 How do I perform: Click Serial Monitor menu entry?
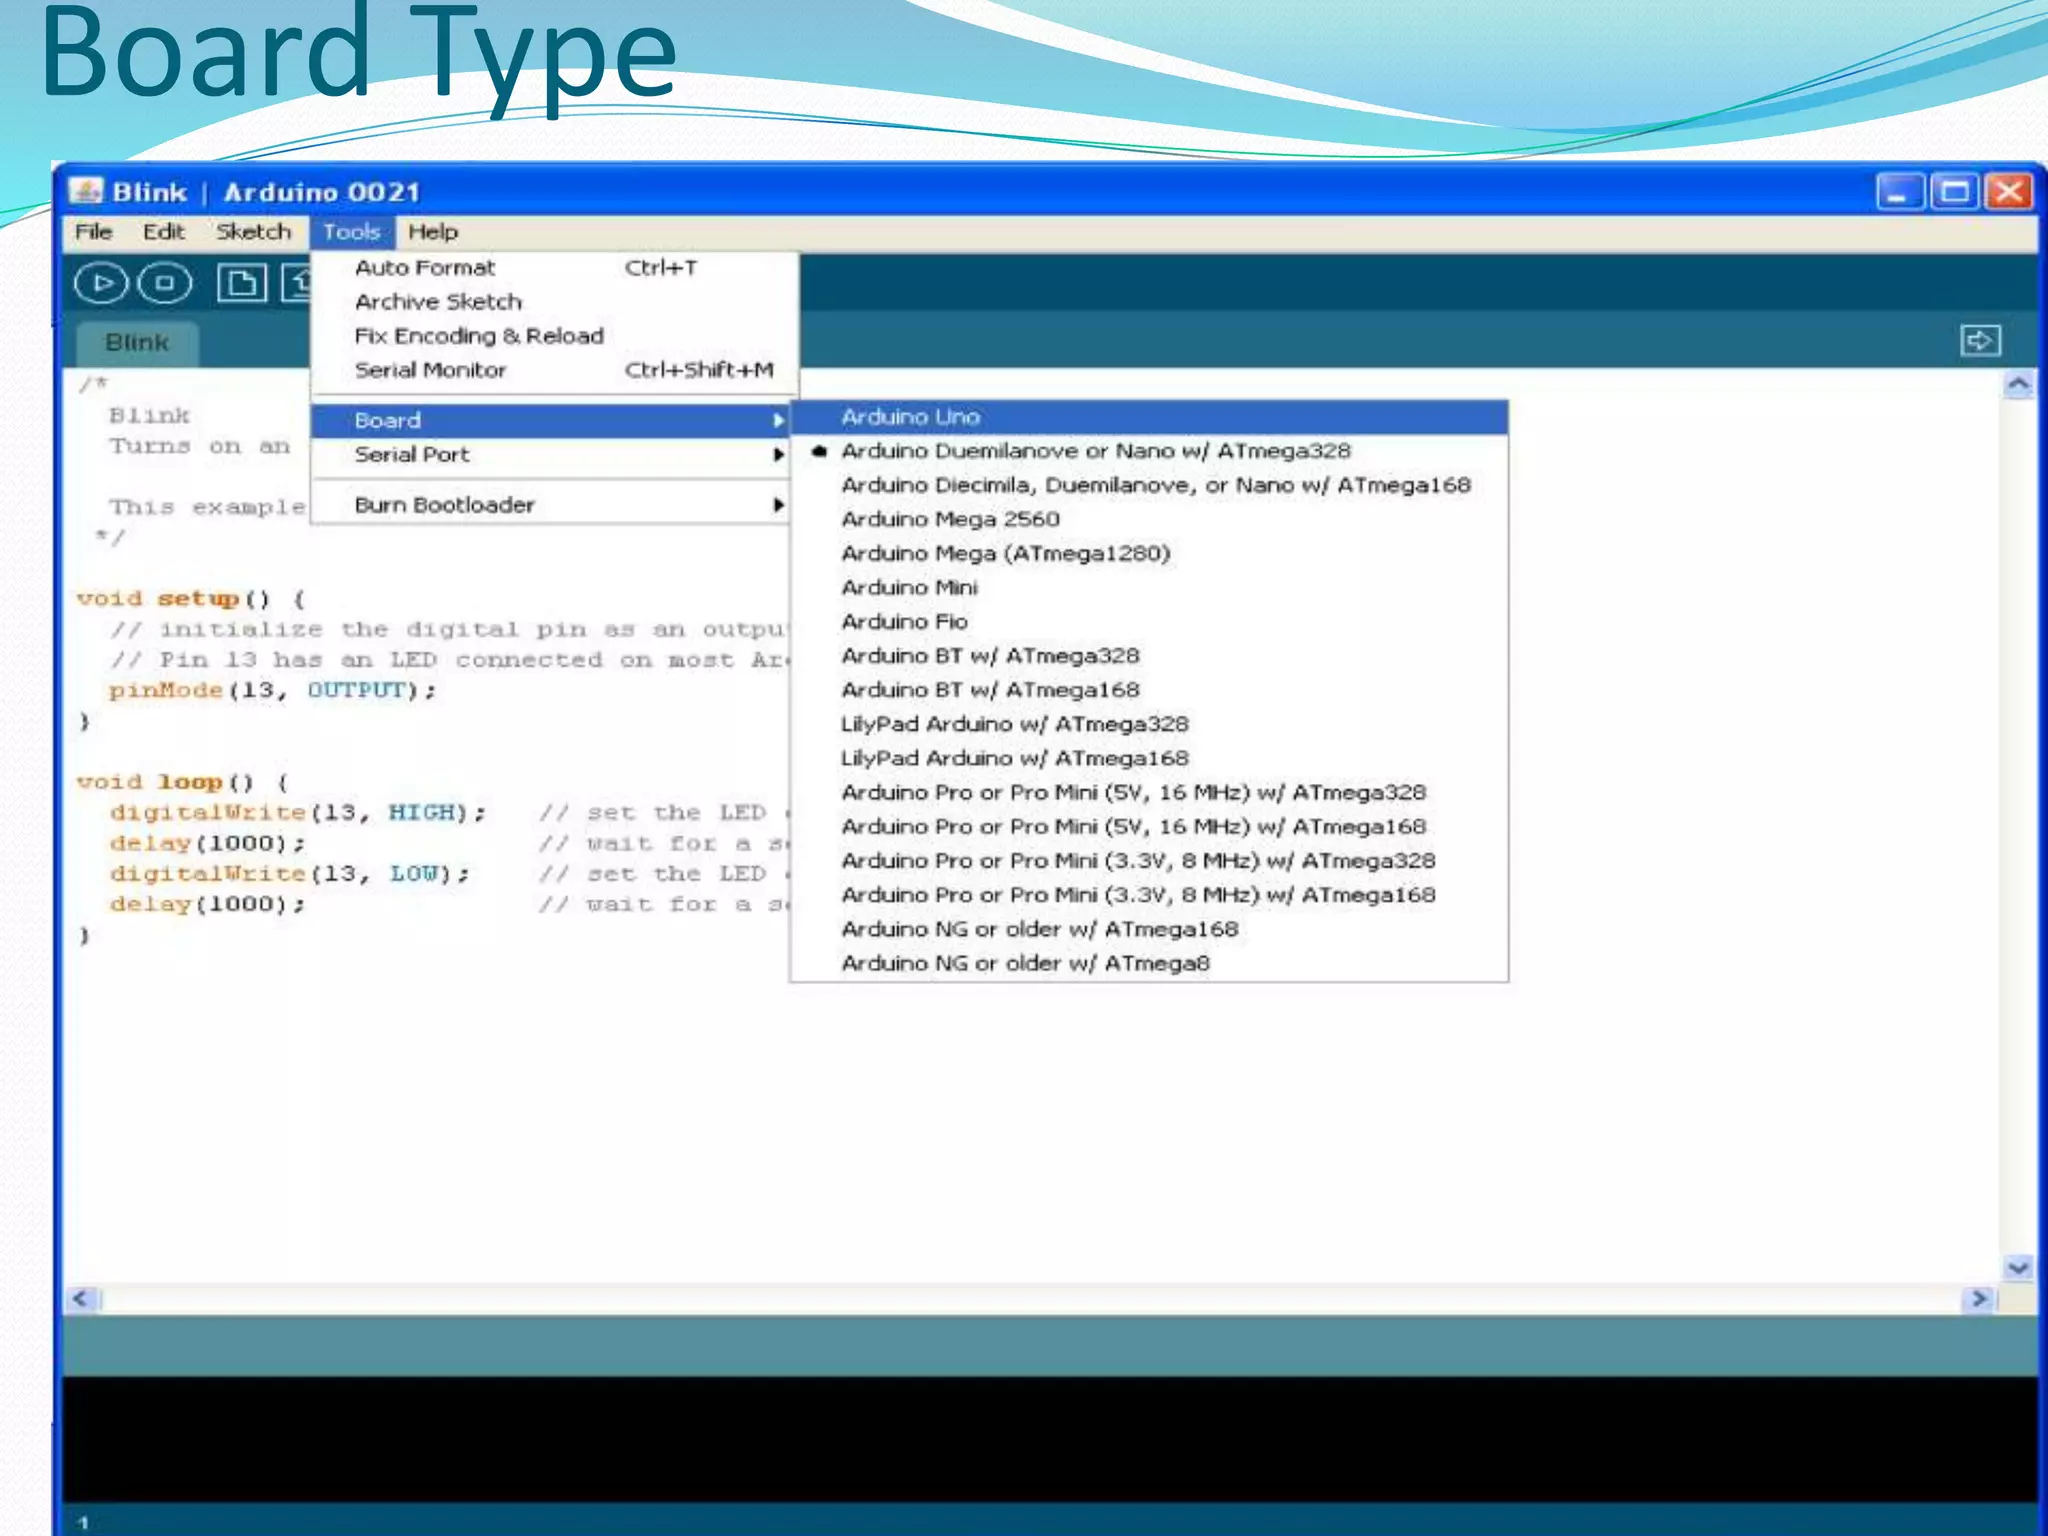(x=430, y=370)
